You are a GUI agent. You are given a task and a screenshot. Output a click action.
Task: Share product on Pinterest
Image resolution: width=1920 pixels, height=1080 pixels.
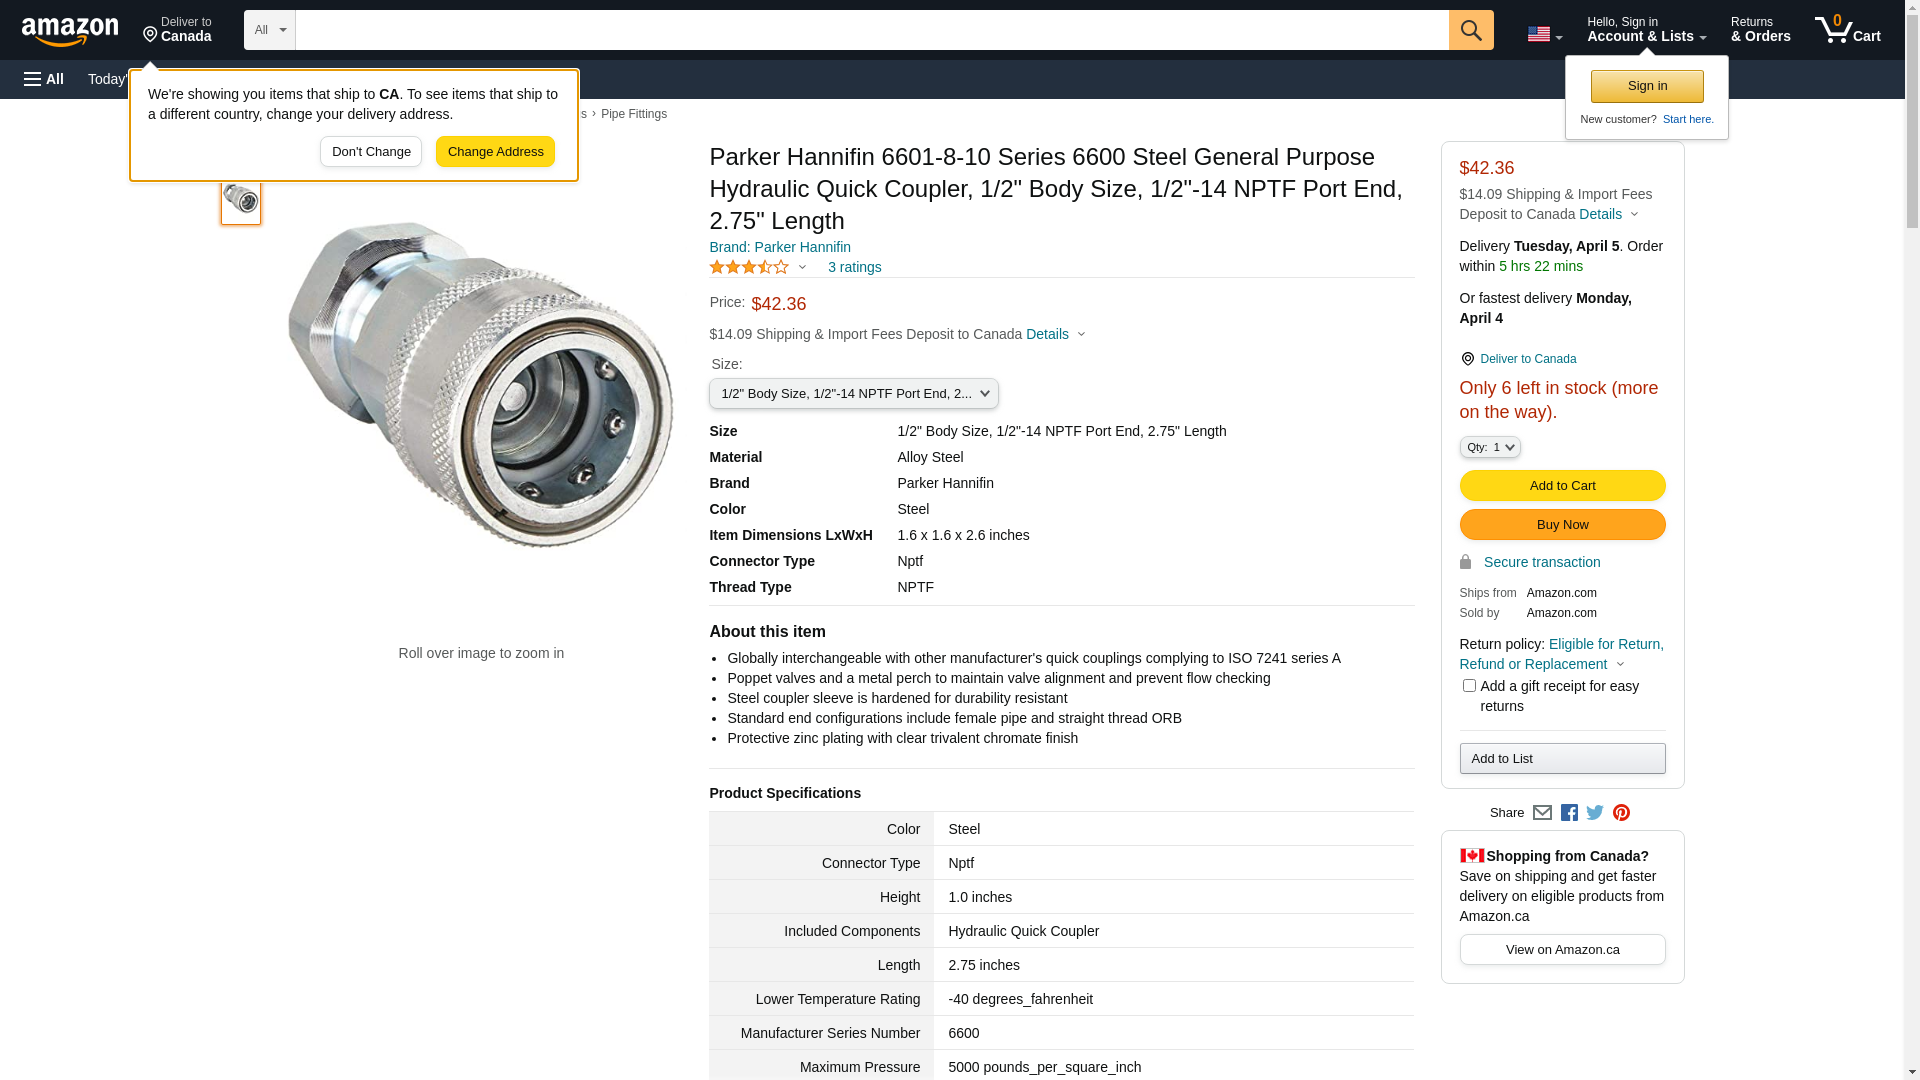(1621, 813)
